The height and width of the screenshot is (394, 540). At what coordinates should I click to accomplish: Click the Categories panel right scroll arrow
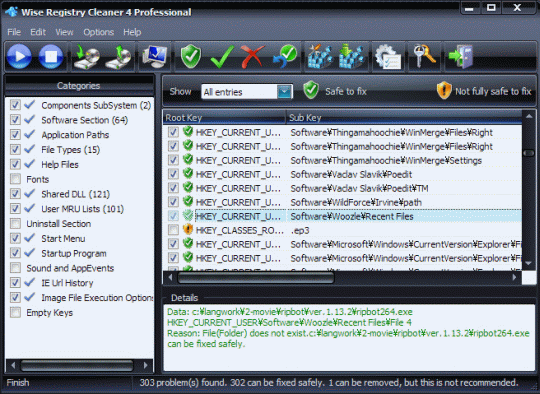[146, 365]
